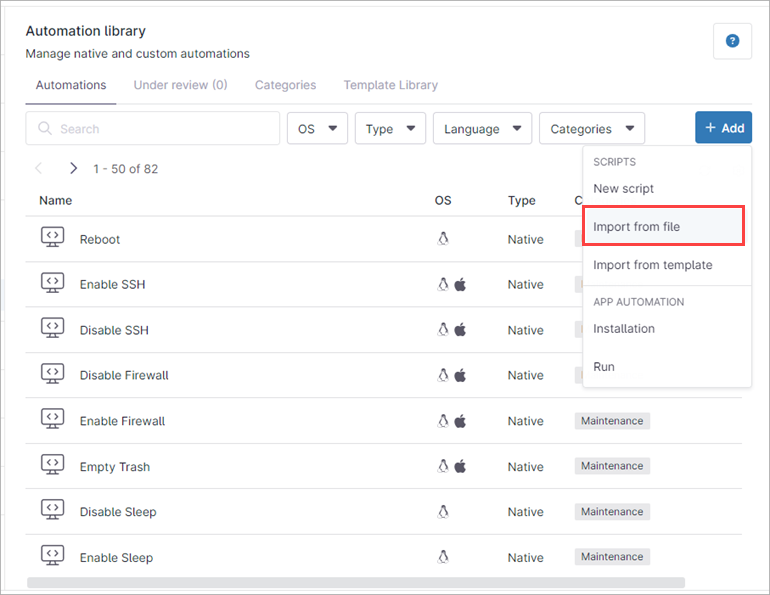
Task: Open the Disable SSH automation
Action: [114, 330]
